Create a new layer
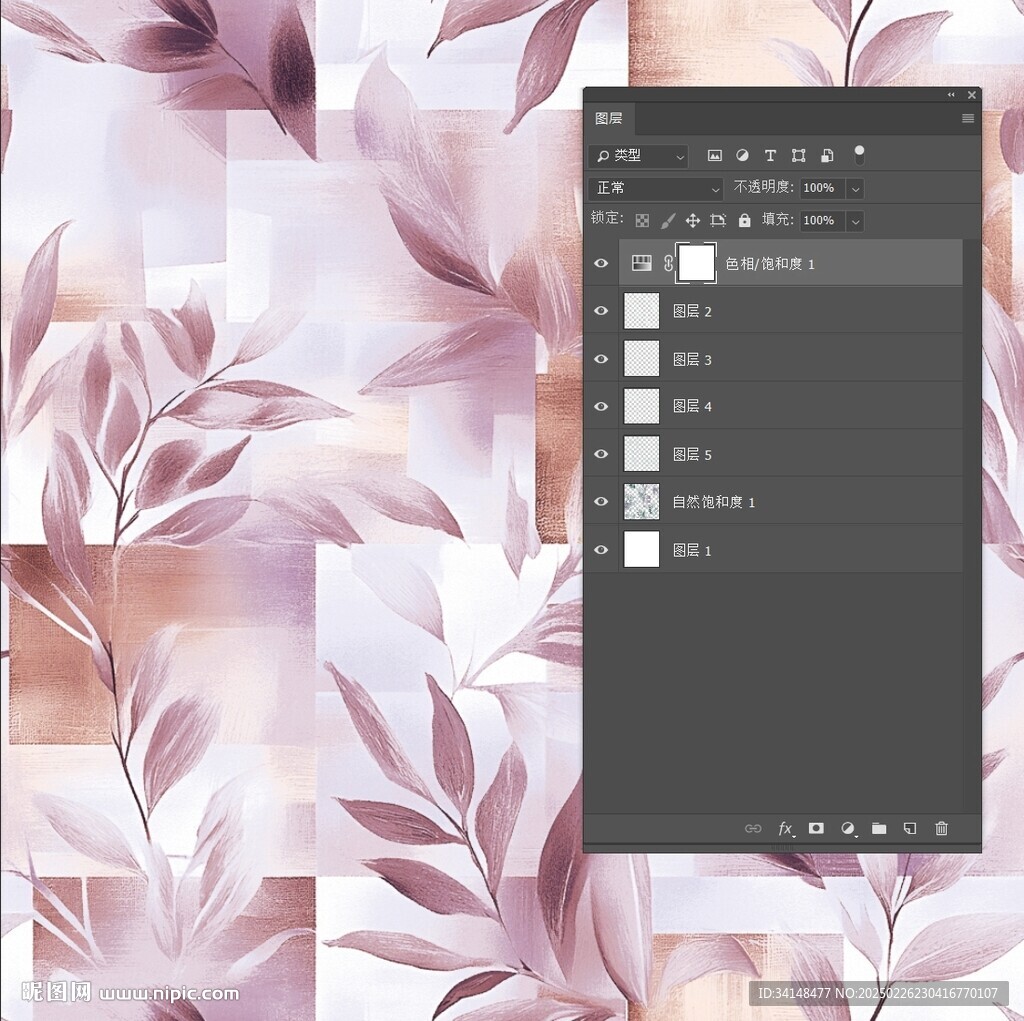The width and height of the screenshot is (1024, 1021). (910, 828)
